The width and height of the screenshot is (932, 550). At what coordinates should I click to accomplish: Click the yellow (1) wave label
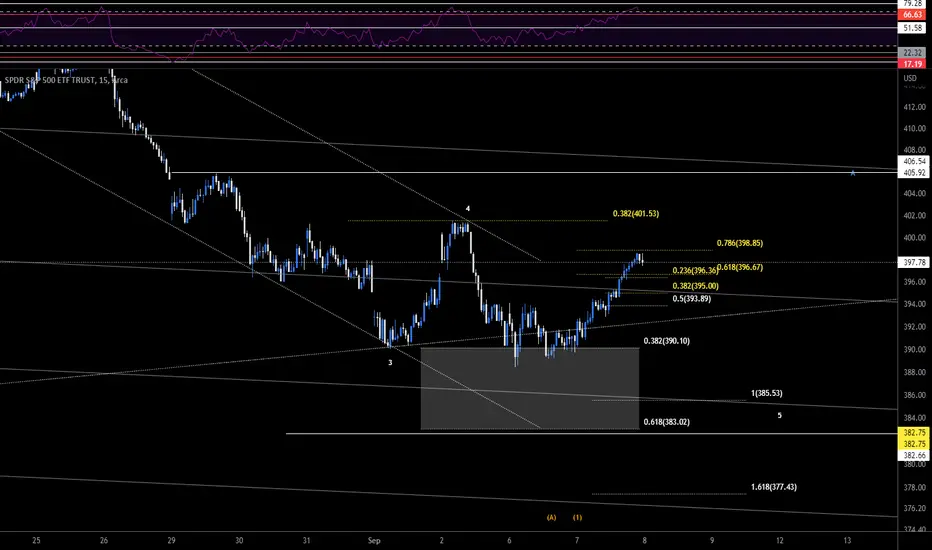coord(577,517)
